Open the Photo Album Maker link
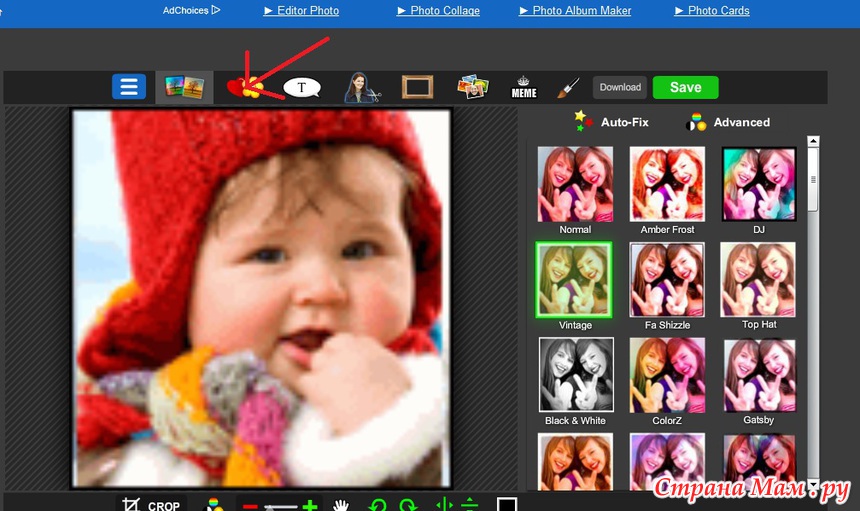Viewport: 860px width, 511px height. point(575,10)
